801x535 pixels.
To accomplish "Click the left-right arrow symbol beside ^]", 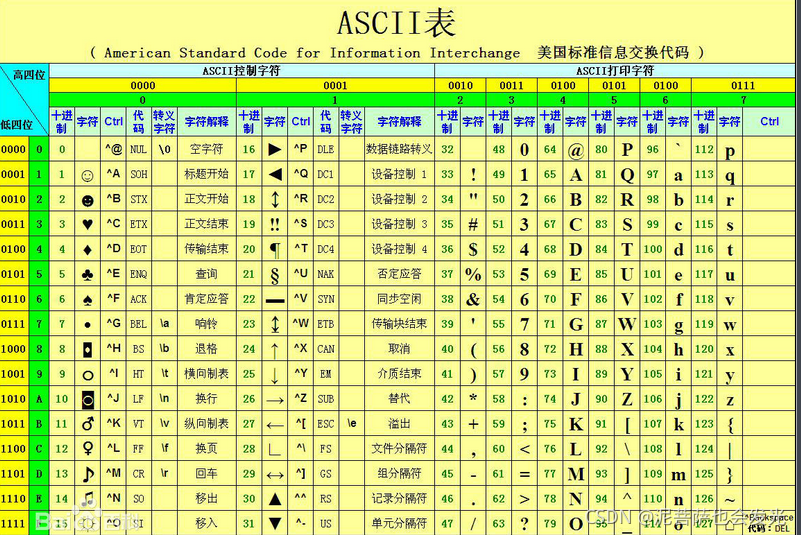I will pyautogui.click(x=275, y=475).
